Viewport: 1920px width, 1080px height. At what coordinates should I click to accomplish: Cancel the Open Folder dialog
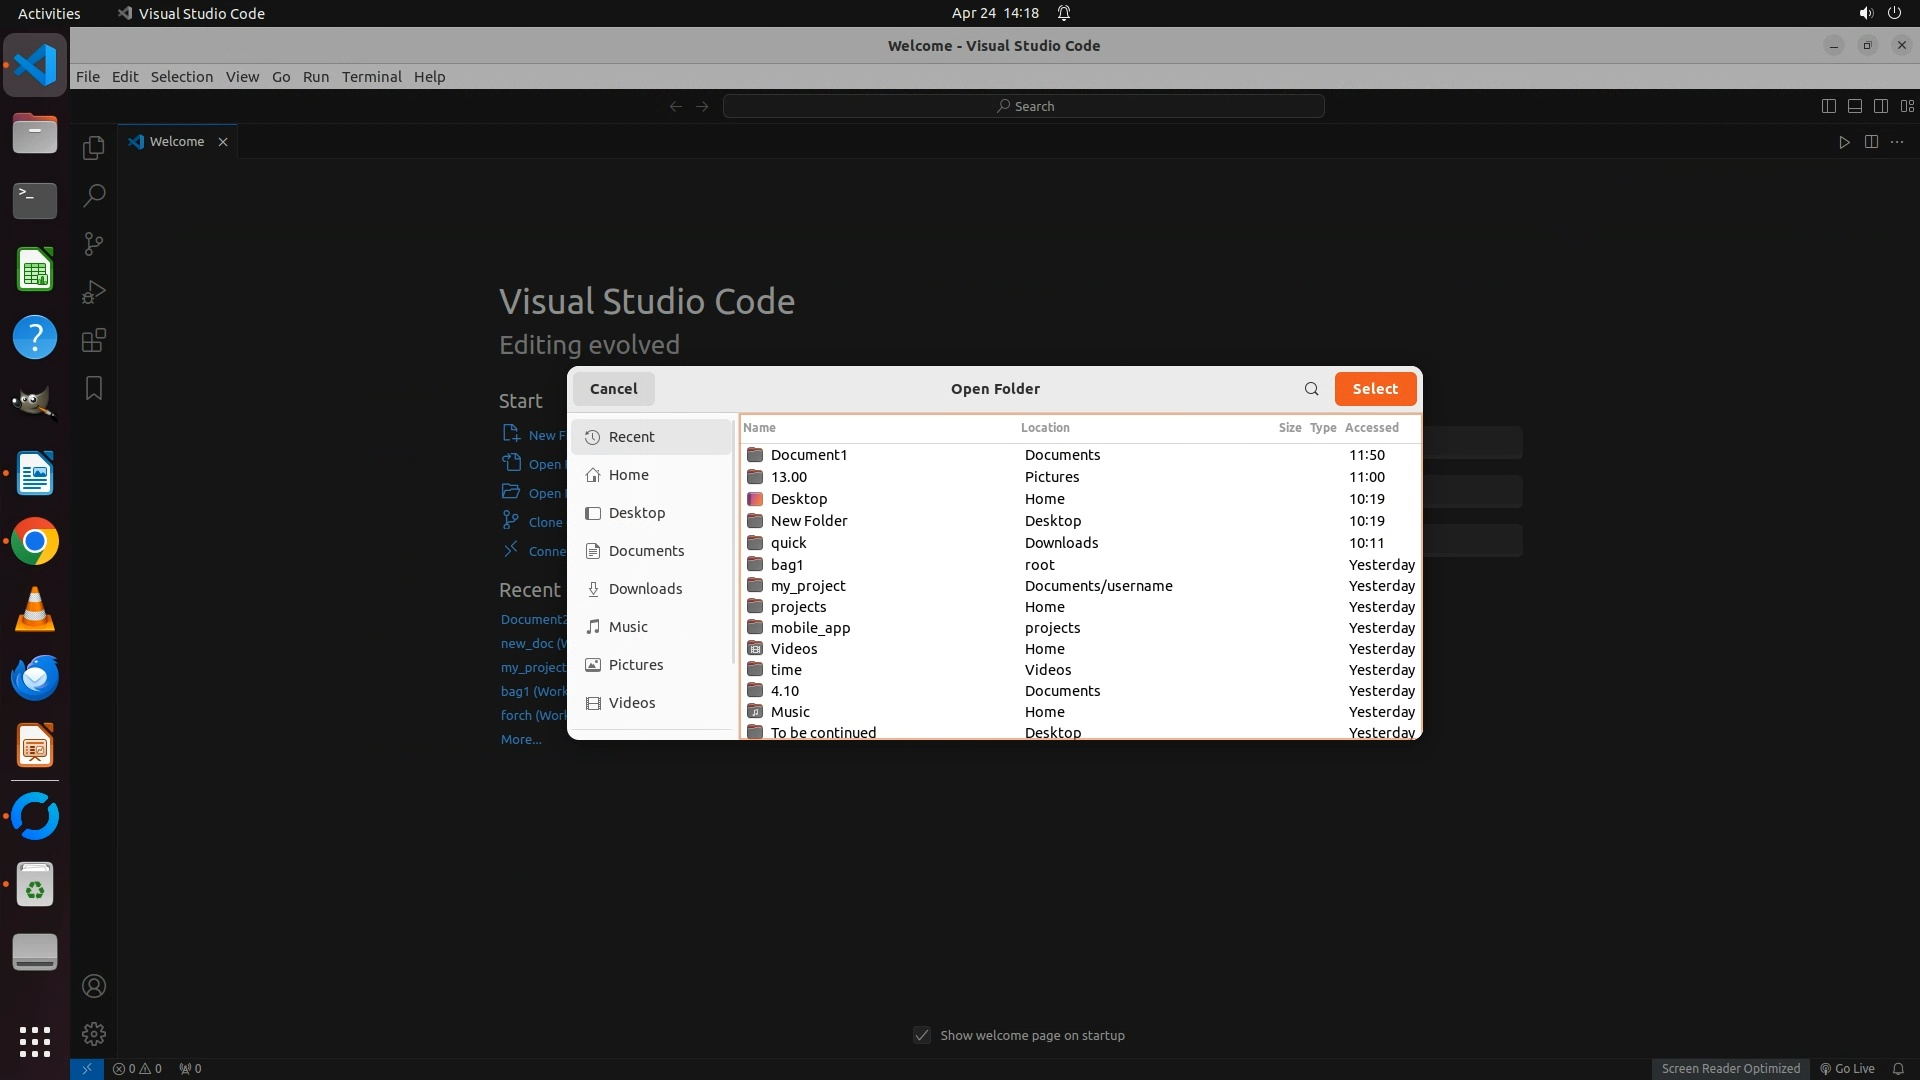[613, 389]
